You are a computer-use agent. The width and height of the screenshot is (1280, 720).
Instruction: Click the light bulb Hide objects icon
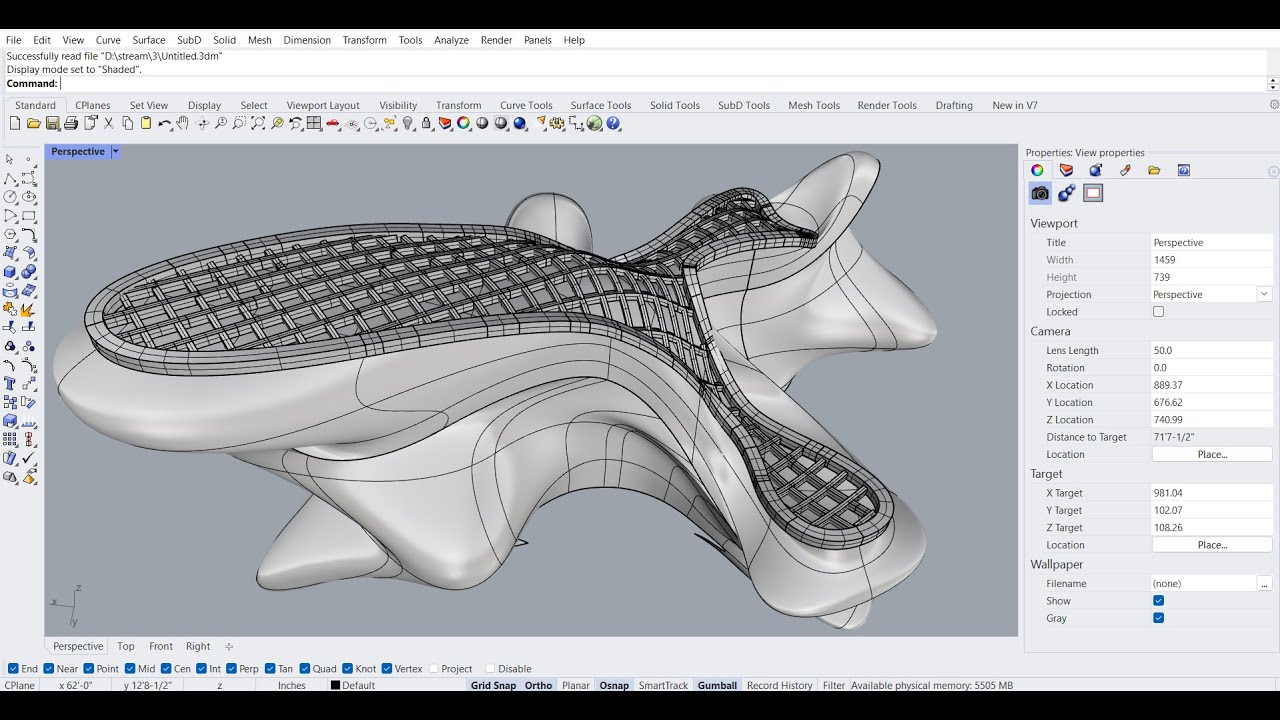pos(408,123)
